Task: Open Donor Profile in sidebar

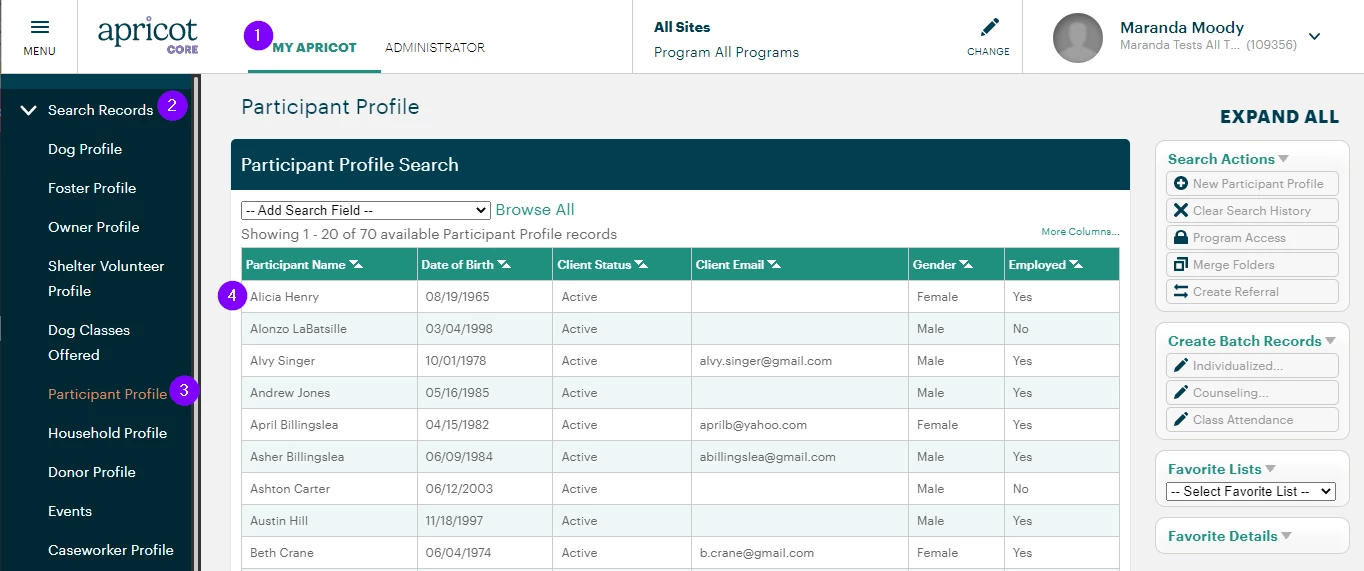Action: click(92, 472)
